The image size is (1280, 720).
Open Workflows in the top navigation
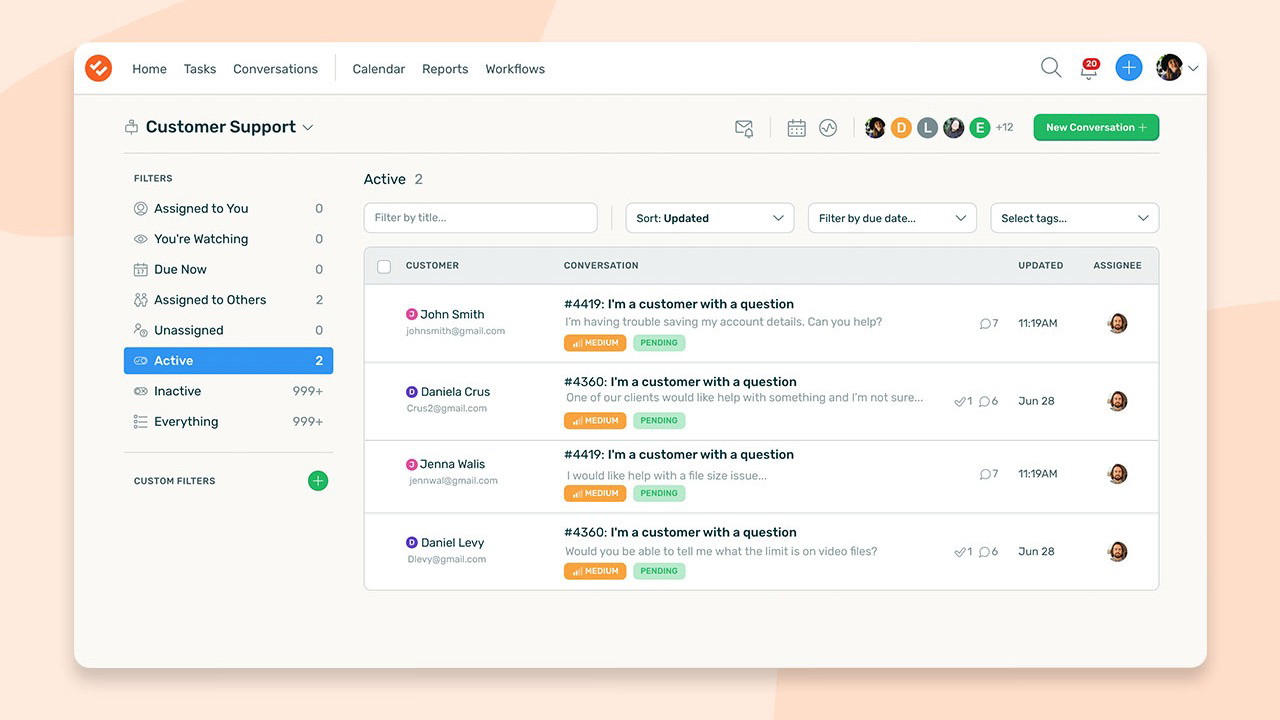coord(515,69)
